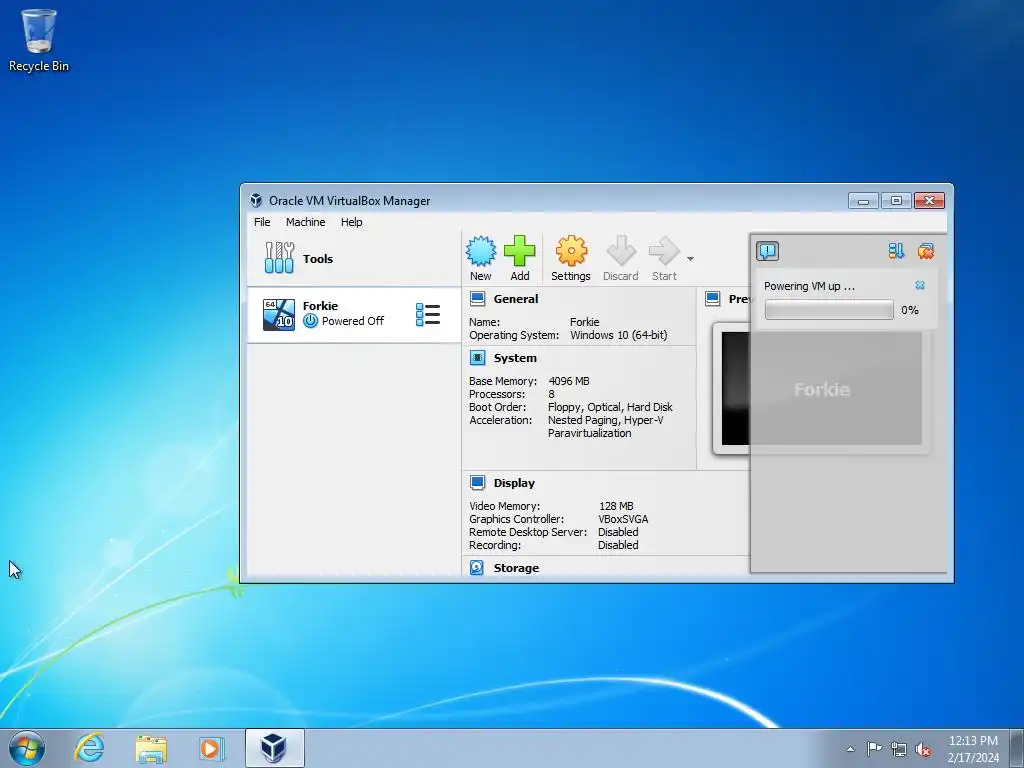
Task: Click the Storage section header
Action: 516,568
